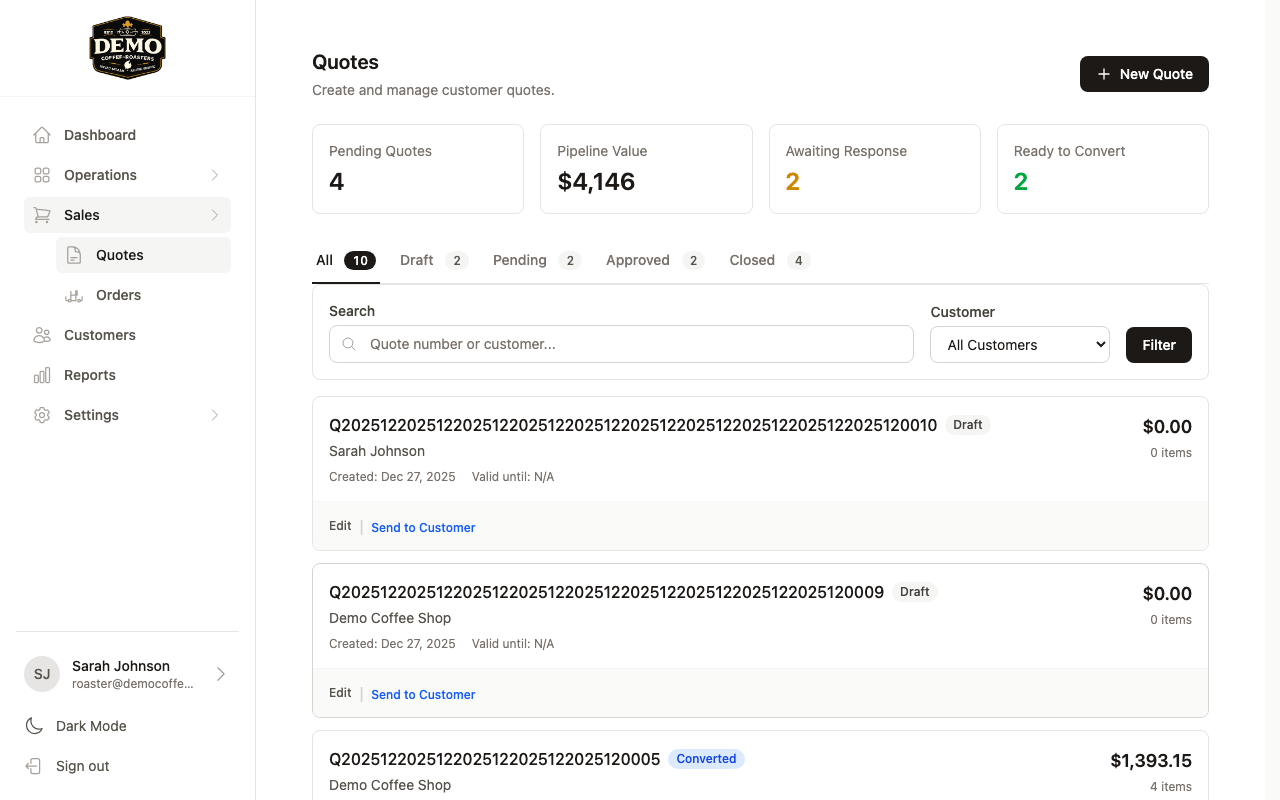Click the Demo Coffee Roasters logo

tap(127, 47)
